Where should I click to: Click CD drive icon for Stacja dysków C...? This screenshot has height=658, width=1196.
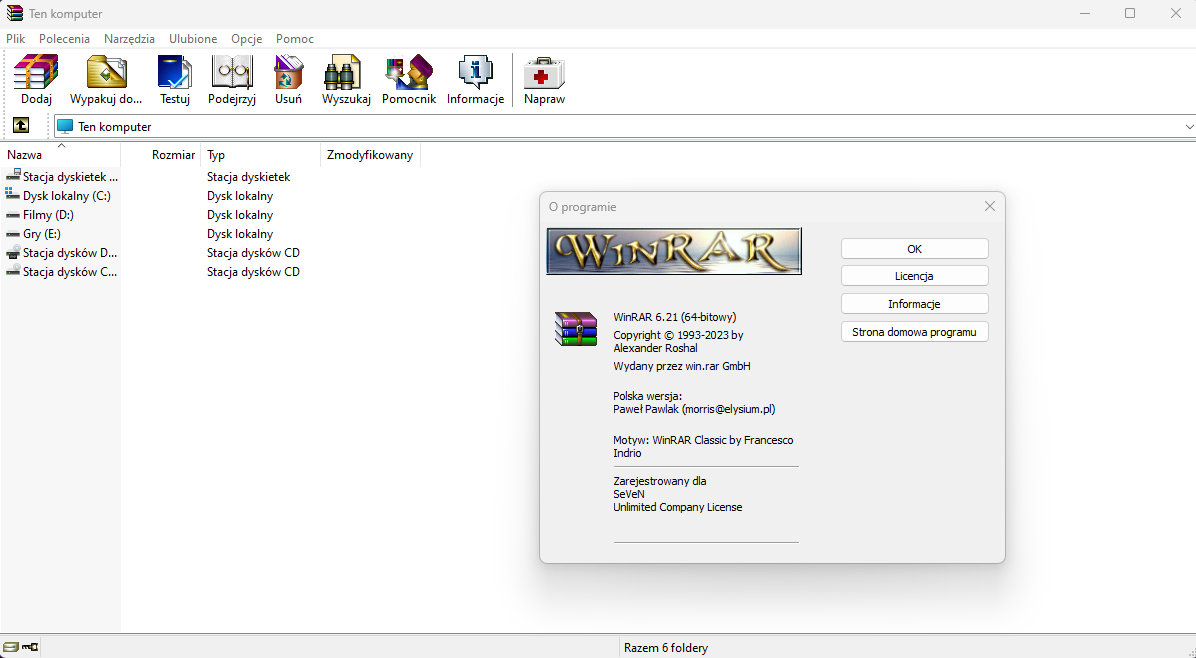(12, 271)
